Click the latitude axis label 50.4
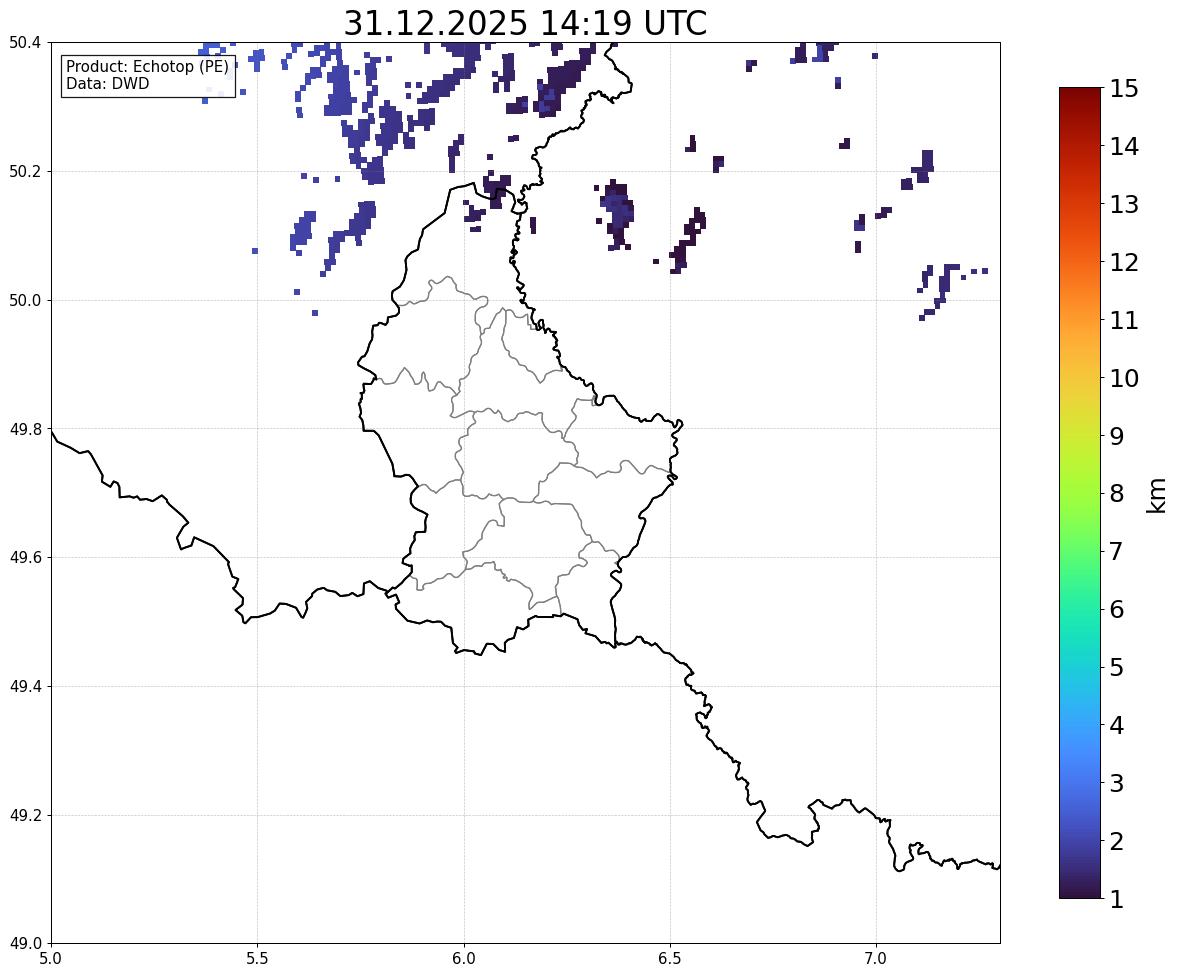1178x976 pixels. click(x=24, y=43)
